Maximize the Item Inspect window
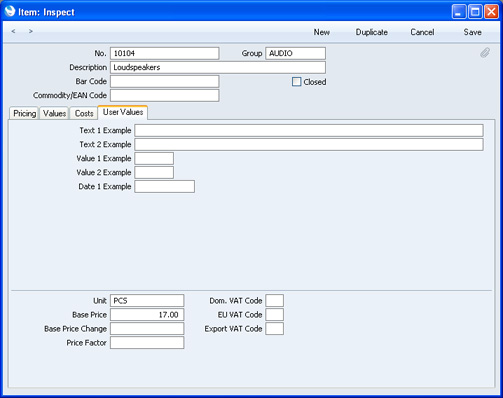 click(475, 12)
